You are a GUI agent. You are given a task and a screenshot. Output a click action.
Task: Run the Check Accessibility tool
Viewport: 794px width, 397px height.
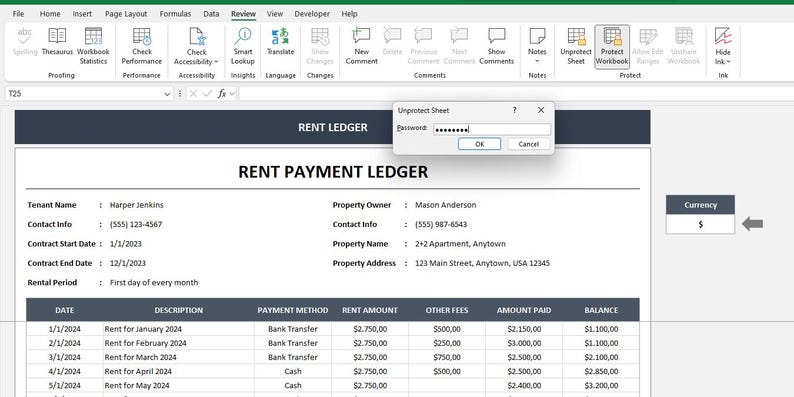tap(196, 47)
